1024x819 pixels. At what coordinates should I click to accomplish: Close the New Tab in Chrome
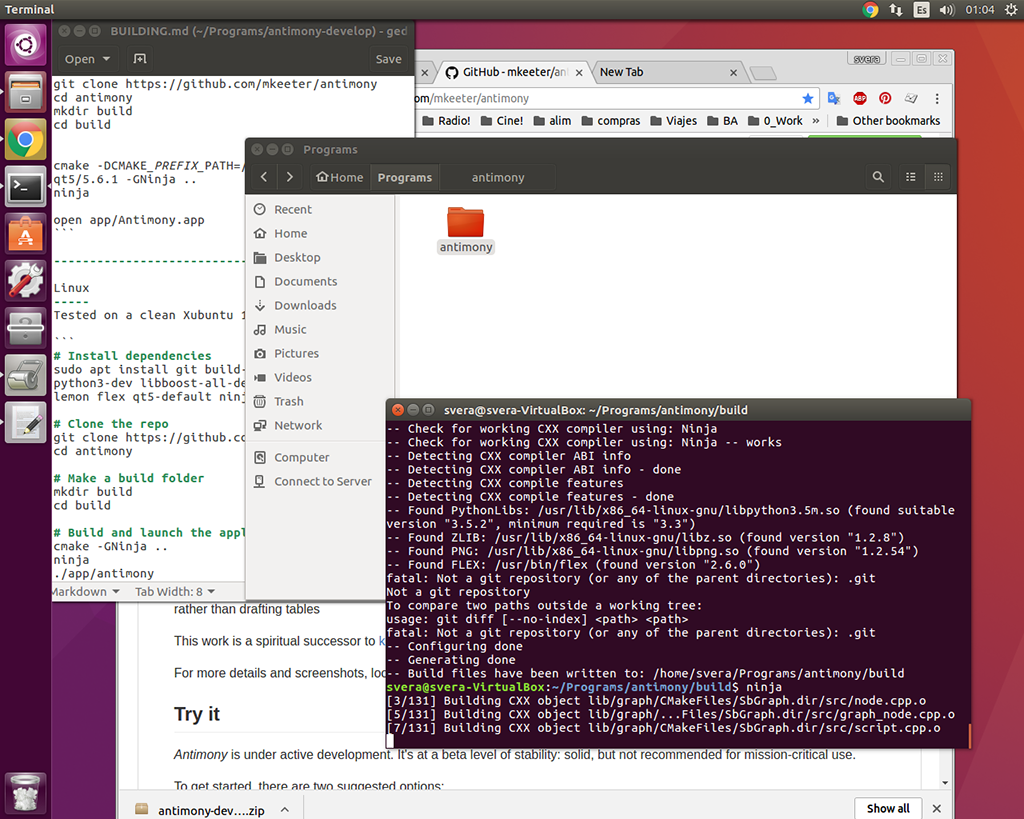(x=733, y=72)
